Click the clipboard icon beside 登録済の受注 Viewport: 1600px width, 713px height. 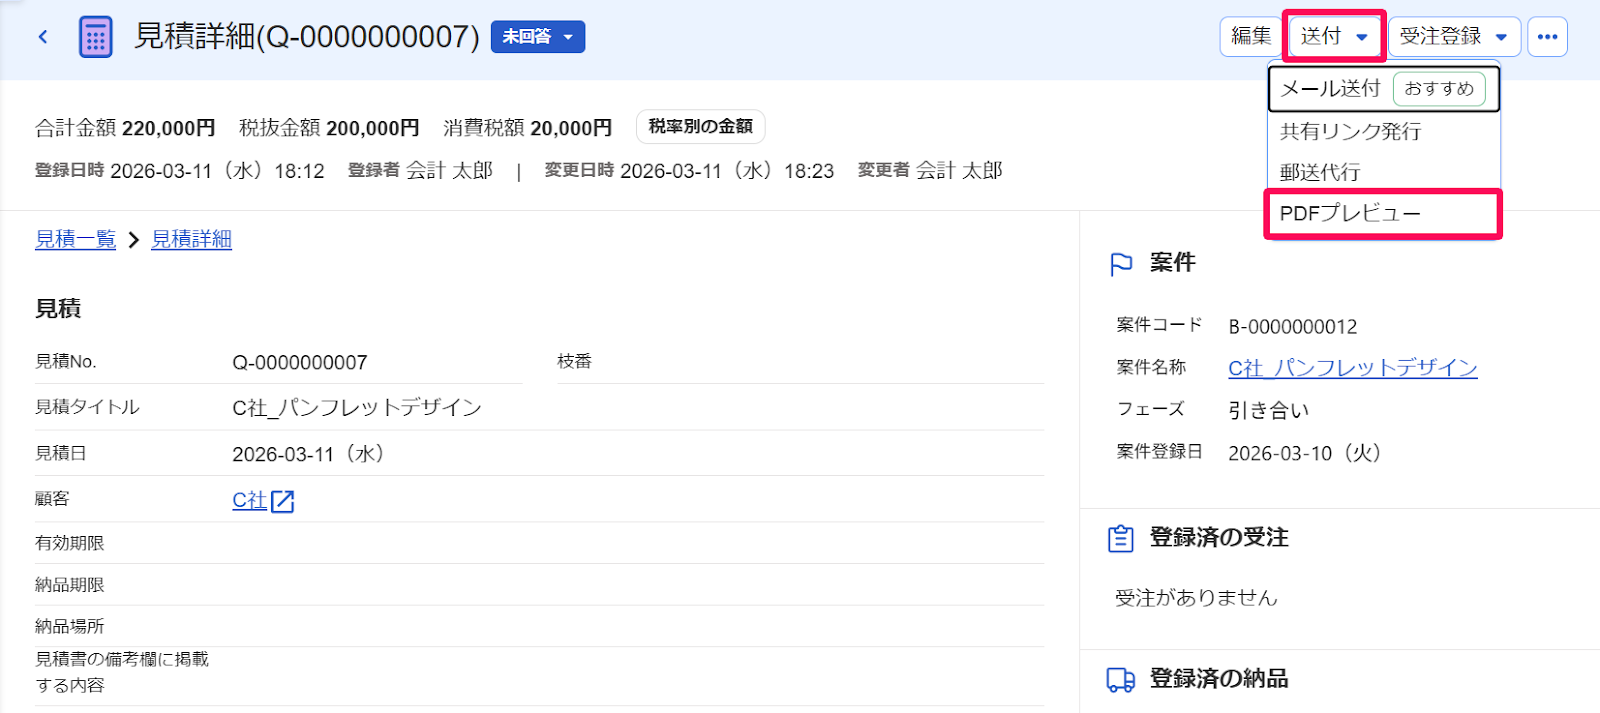(x=1121, y=539)
